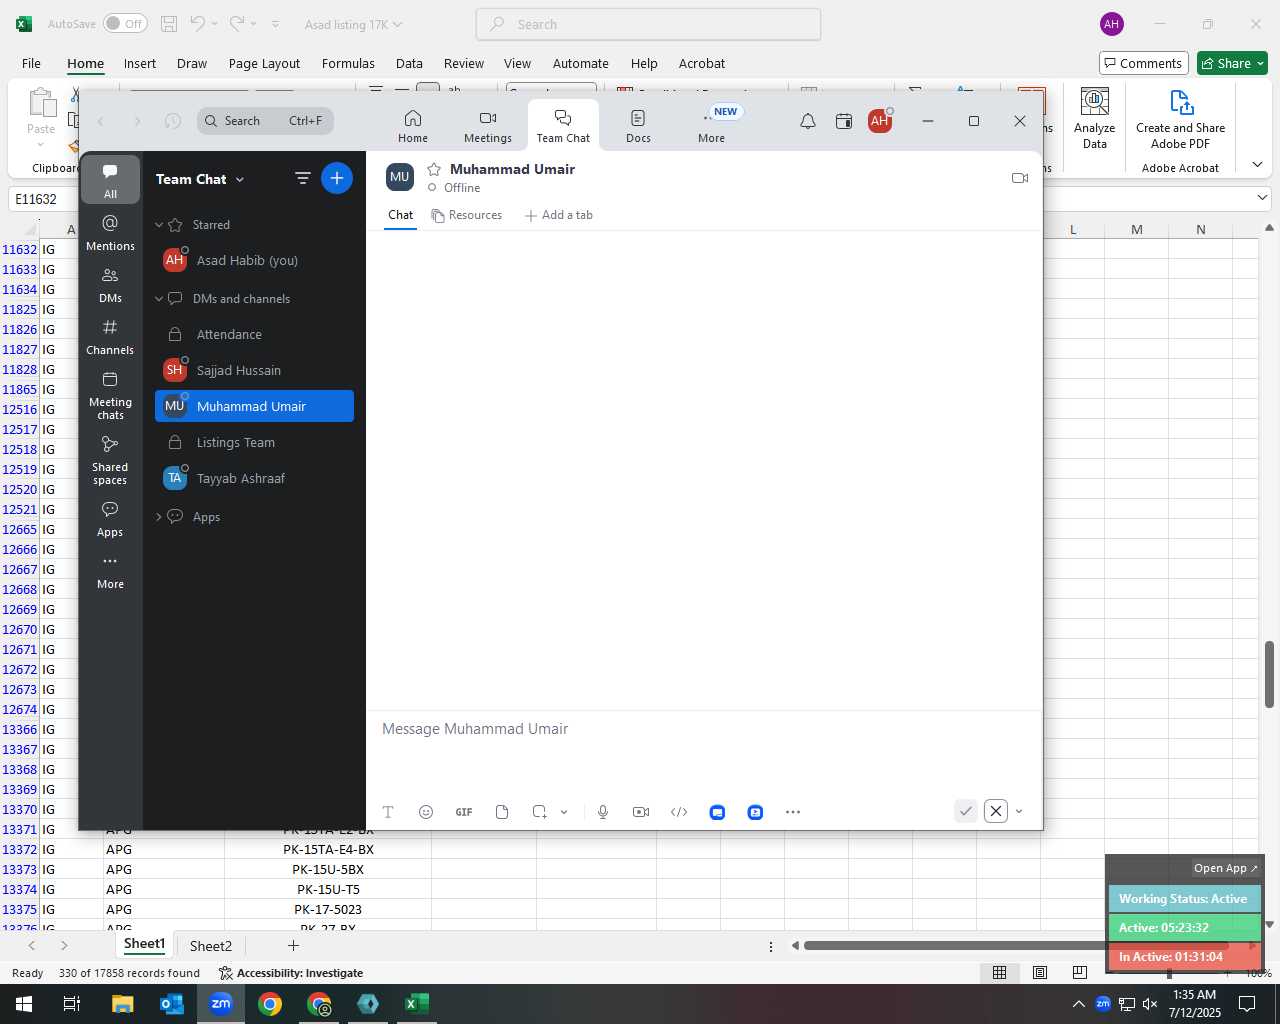Collapse DMs and channels section
1280x1024 pixels.
(159, 299)
